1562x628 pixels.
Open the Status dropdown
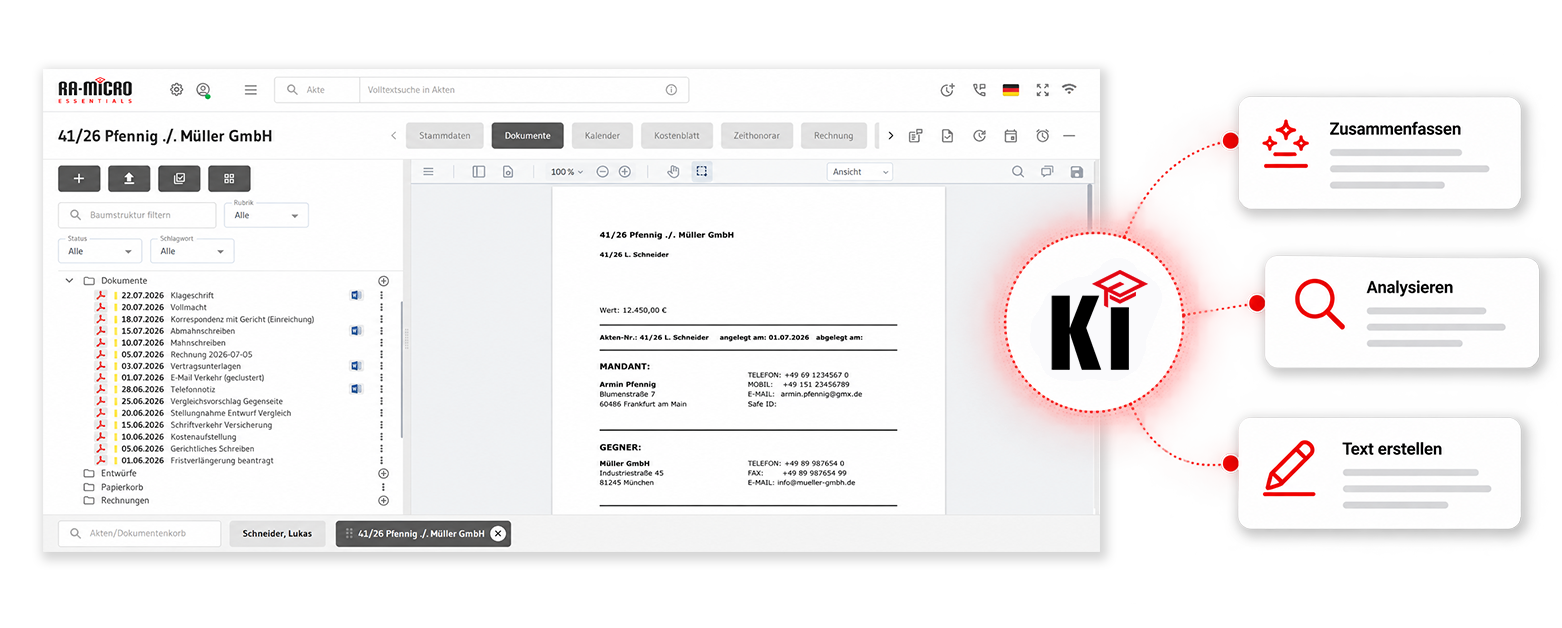click(x=100, y=251)
